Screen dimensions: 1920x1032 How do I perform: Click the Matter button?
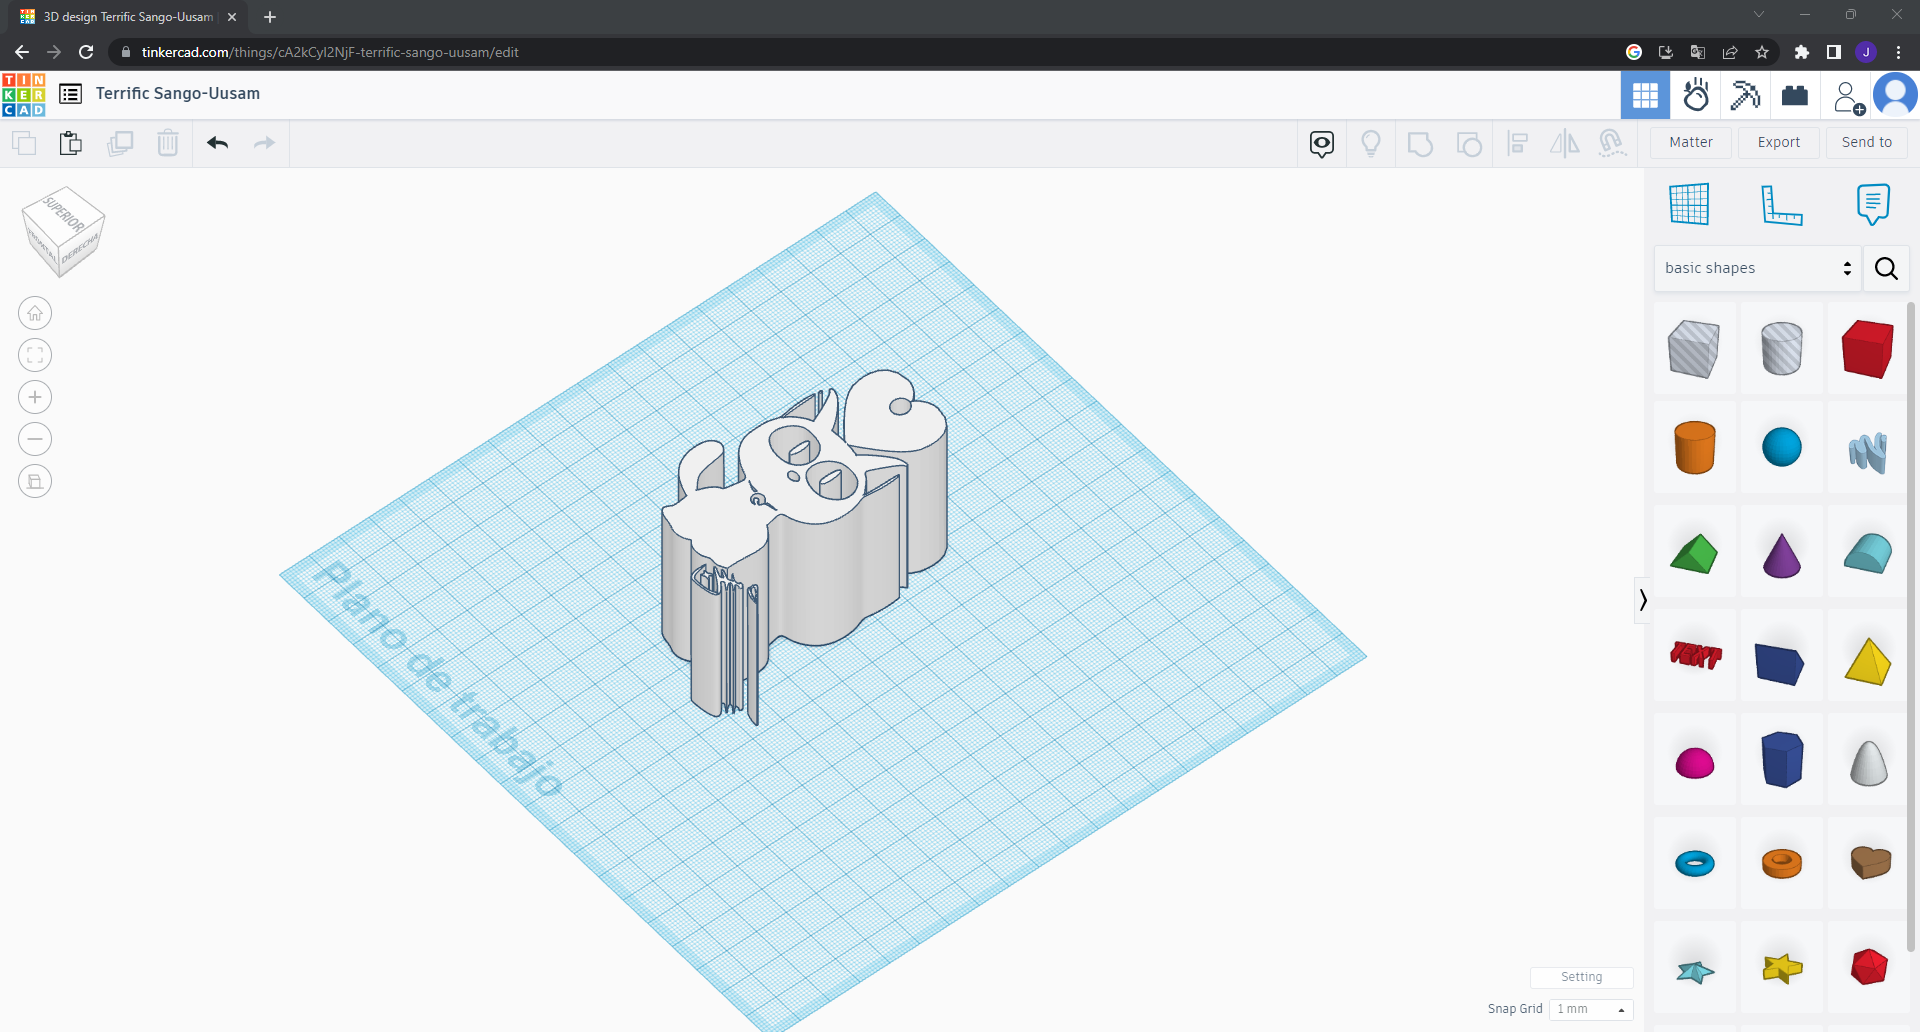click(x=1691, y=142)
